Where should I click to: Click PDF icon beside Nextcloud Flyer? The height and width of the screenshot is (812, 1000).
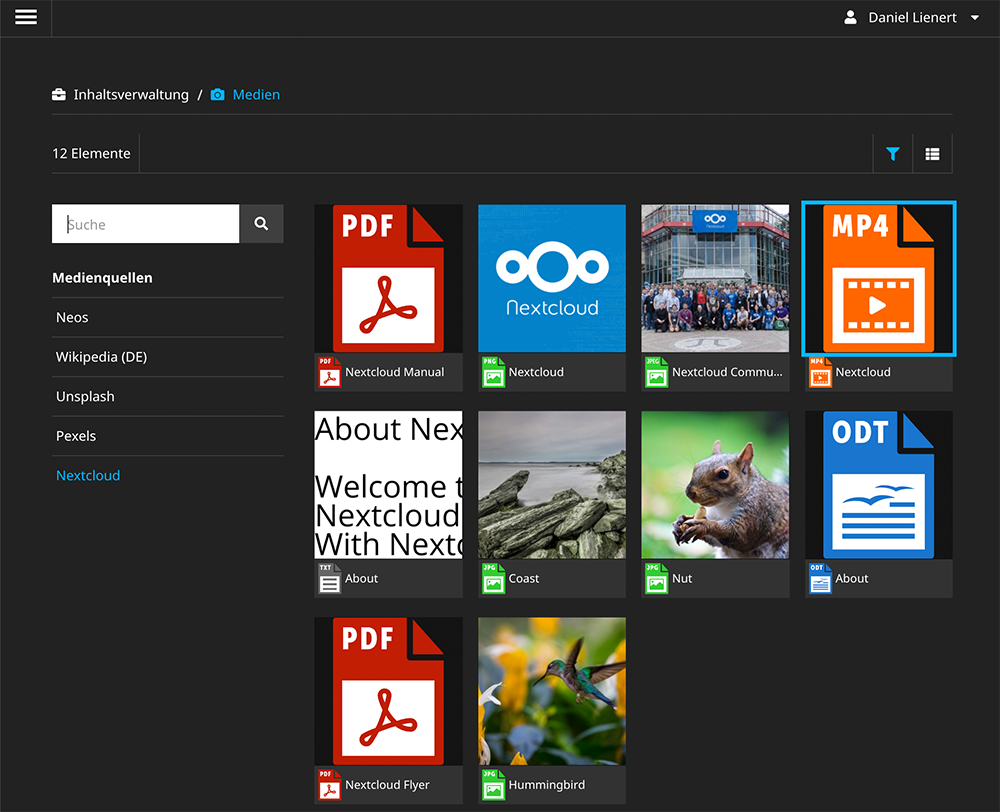point(330,785)
